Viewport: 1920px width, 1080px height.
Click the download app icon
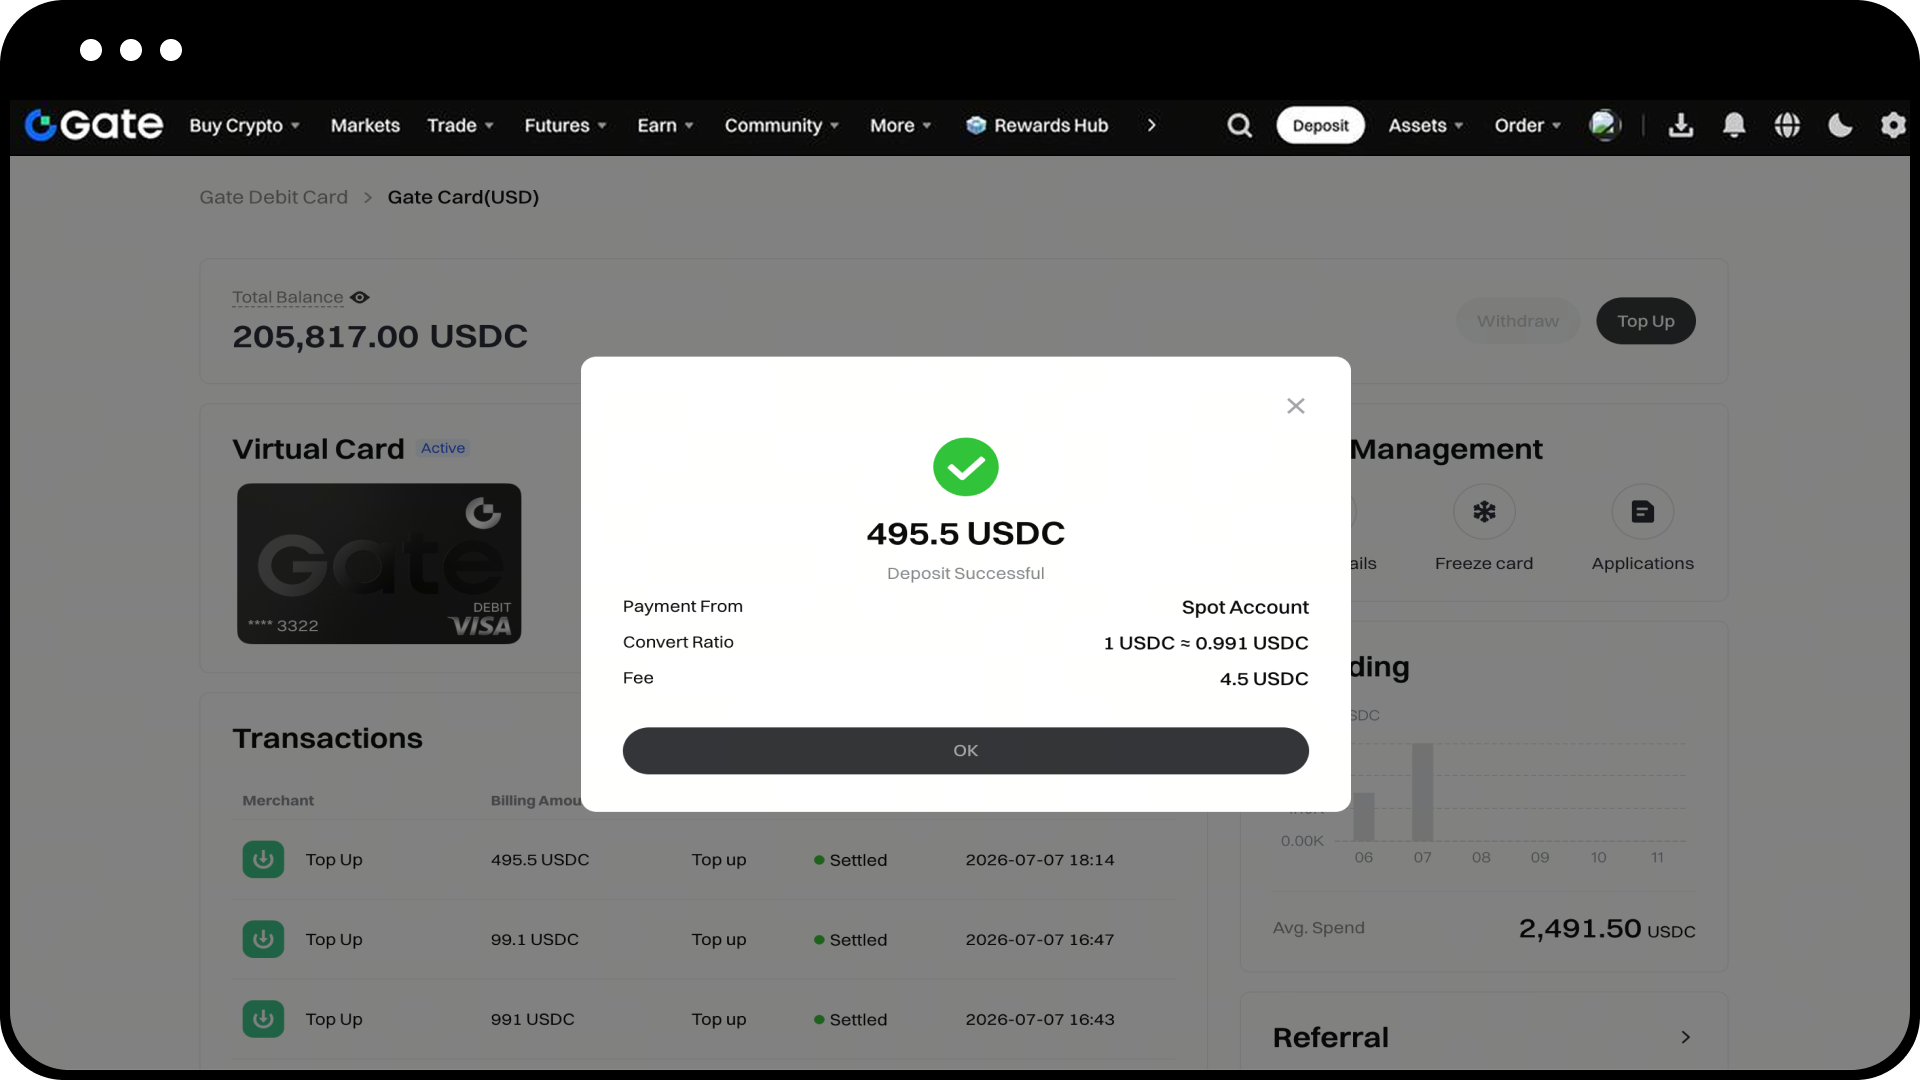1681,125
